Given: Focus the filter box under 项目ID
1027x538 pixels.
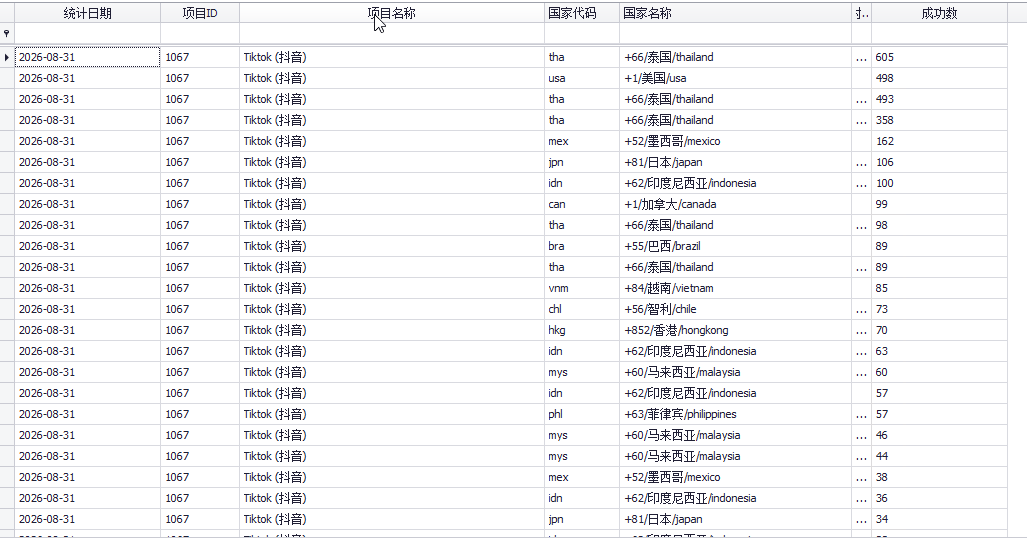Looking at the screenshot, I should click(x=200, y=33).
